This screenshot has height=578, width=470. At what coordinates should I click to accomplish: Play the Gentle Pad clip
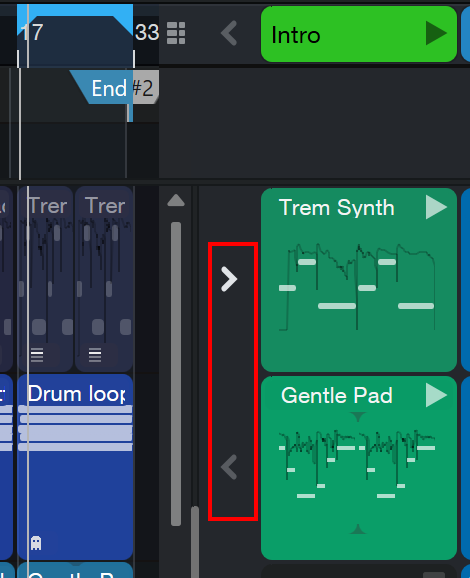(436, 395)
